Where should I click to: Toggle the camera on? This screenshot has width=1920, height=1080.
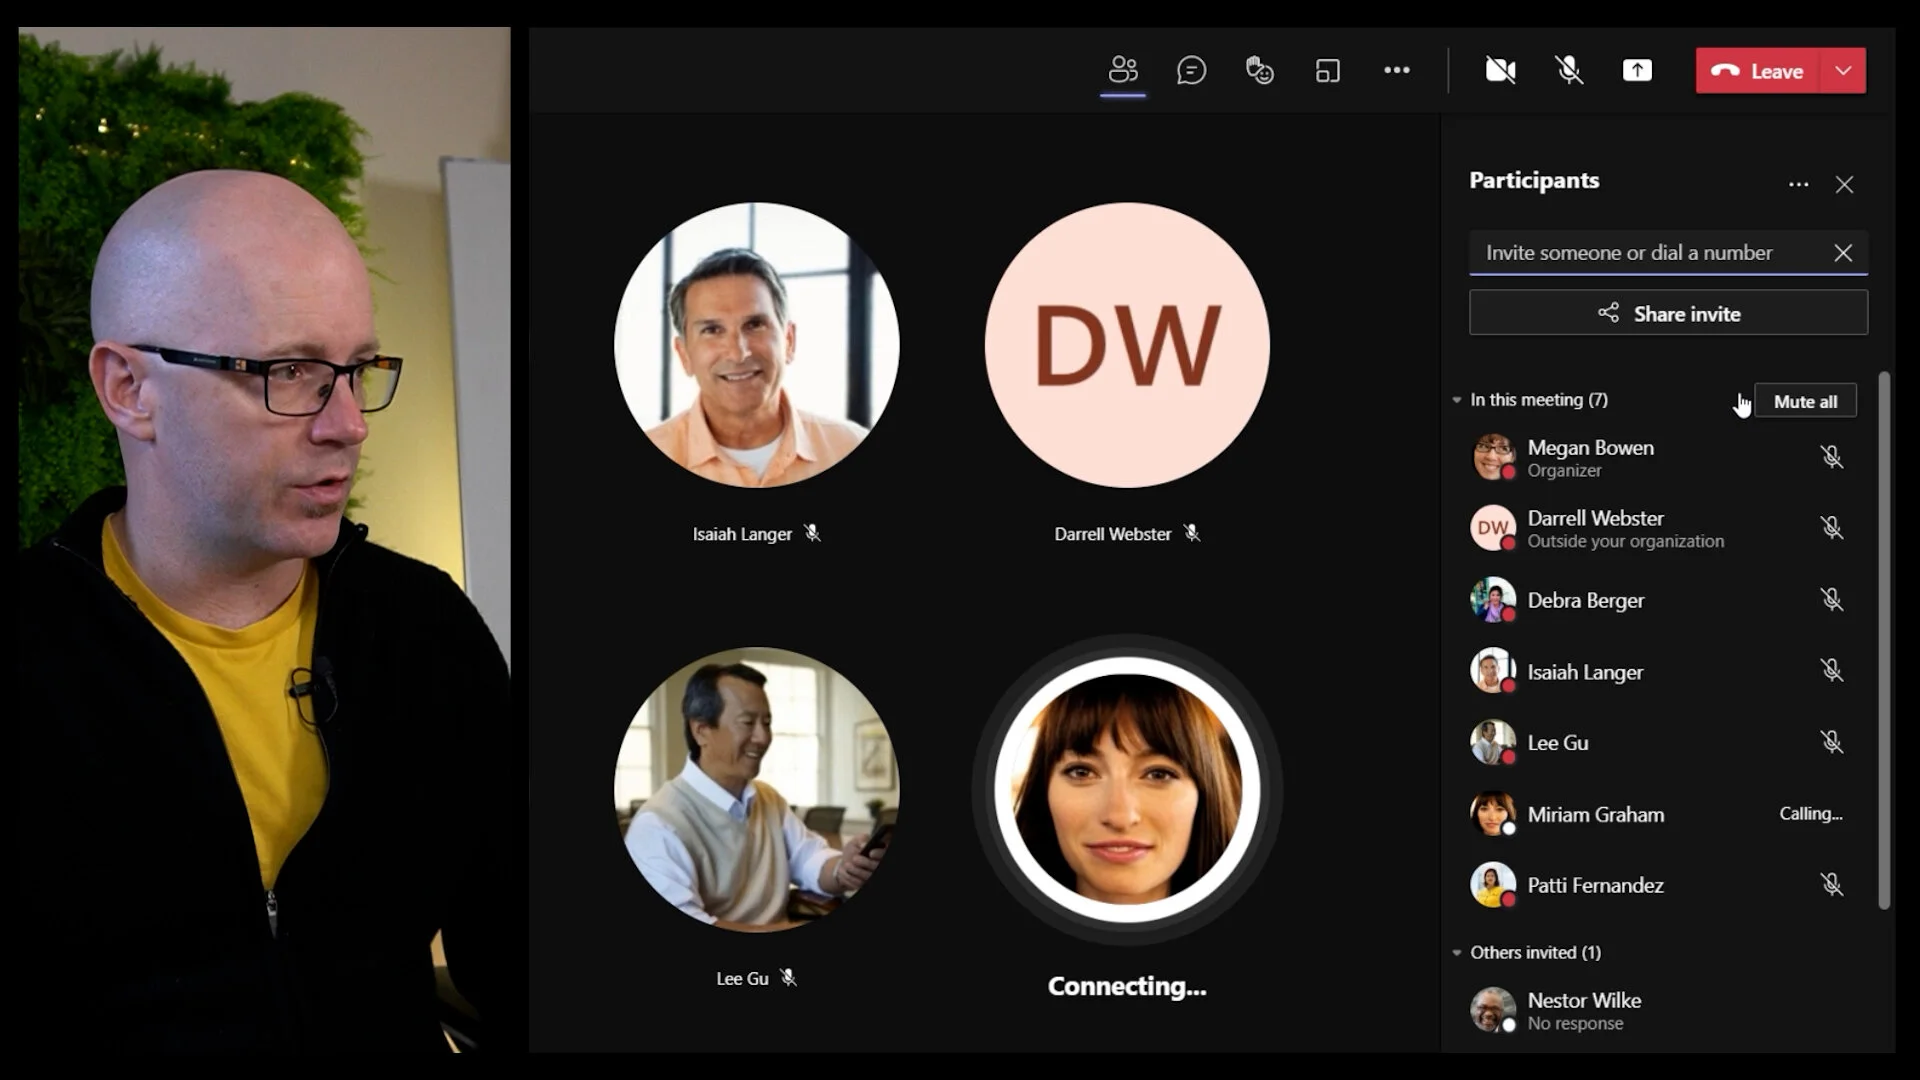(1500, 71)
